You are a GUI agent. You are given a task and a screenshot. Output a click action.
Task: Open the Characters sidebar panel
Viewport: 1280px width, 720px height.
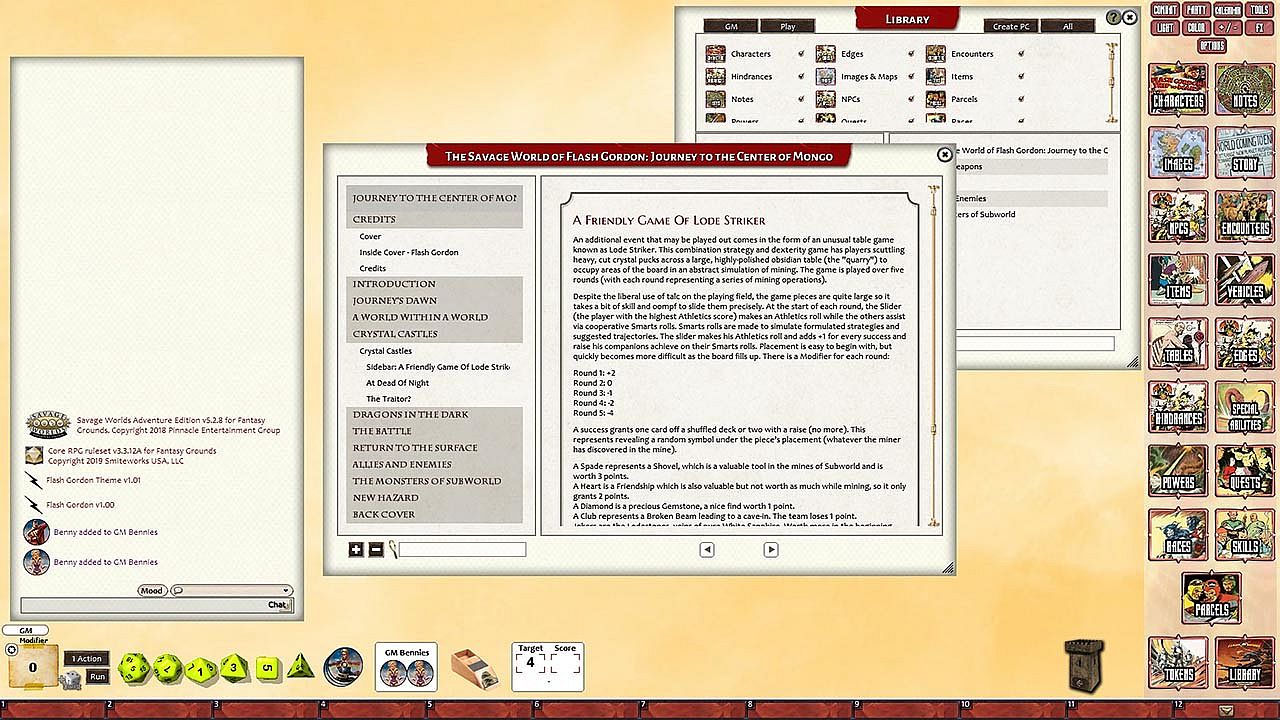(x=1178, y=89)
